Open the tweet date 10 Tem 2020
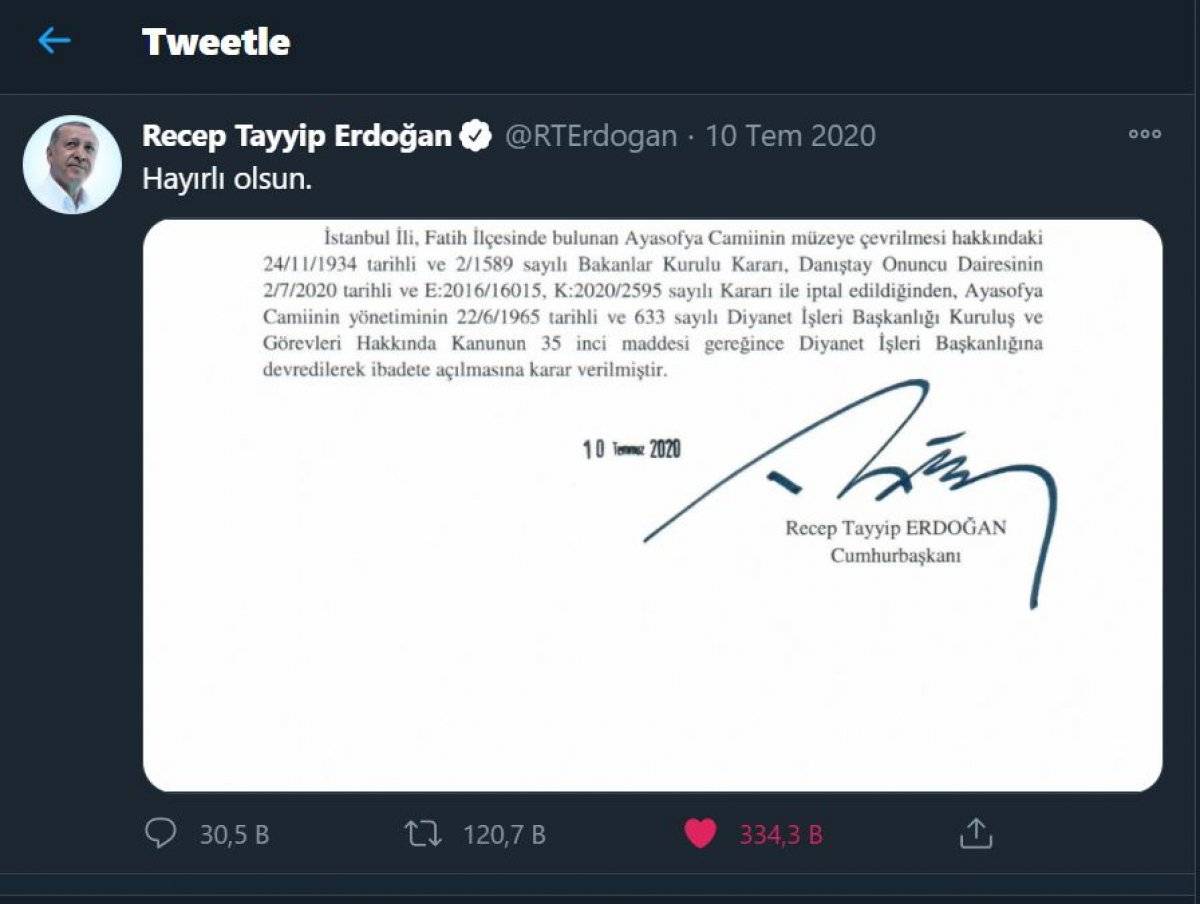The image size is (1200, 904). coord(792,135)
